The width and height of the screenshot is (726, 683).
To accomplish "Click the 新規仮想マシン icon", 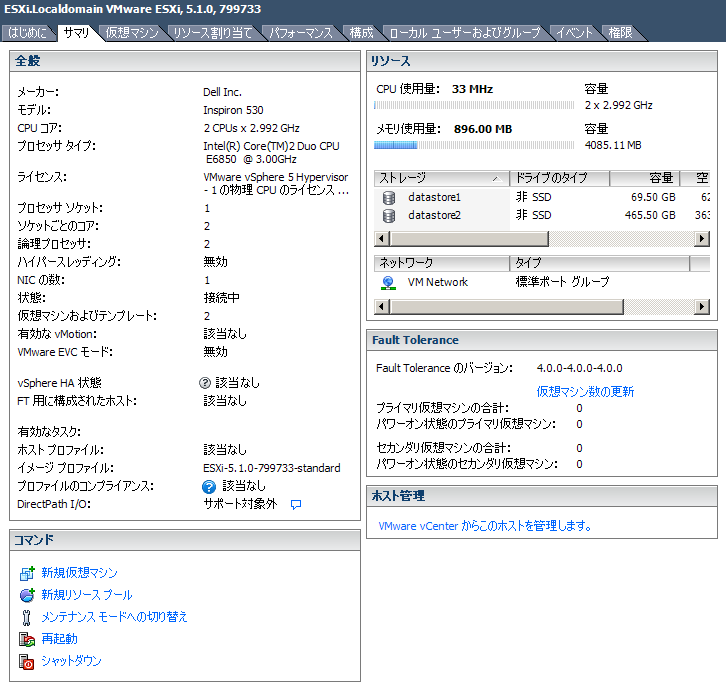I will click(x=27, y=573).
